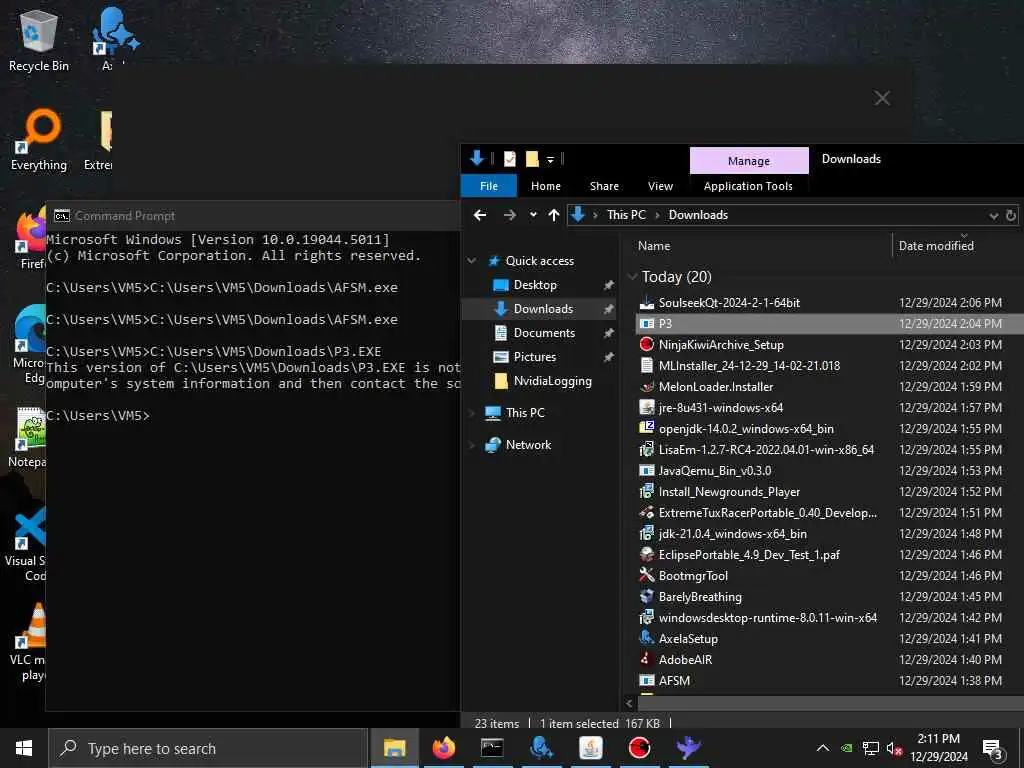The image size is (1024, 768).
Task: Click the muted volume tray icon
Action: click(894, 748)
